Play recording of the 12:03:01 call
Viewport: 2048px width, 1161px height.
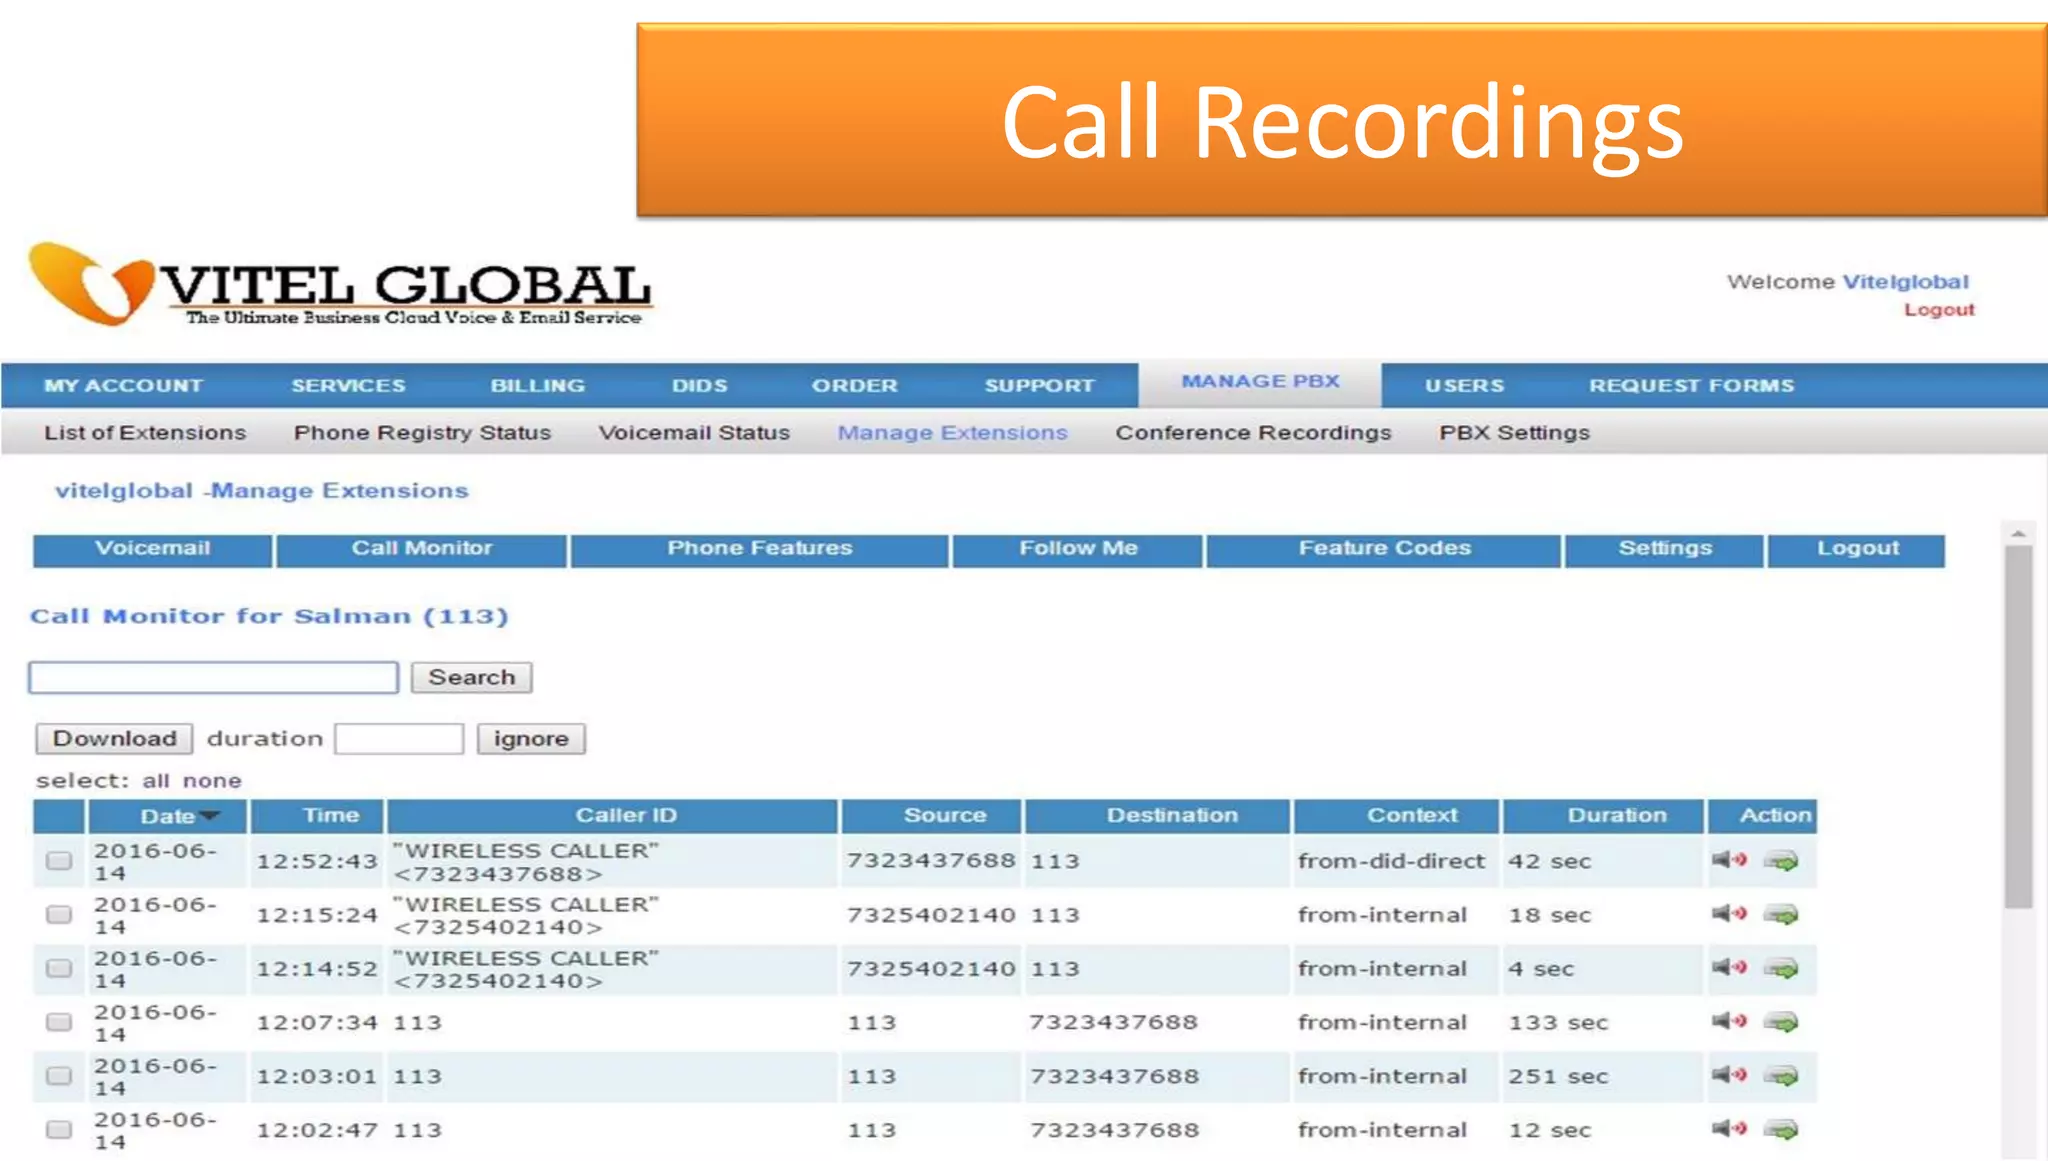(1729, 1075)
